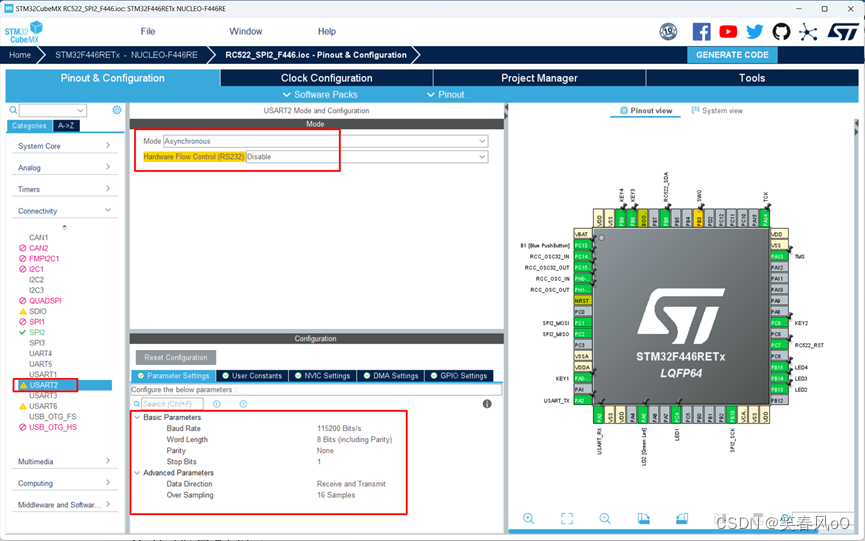Image resolution: width=865 pixels, height=541 pixels.
Task: Open the File menu
Action: [x=148, y=31]
